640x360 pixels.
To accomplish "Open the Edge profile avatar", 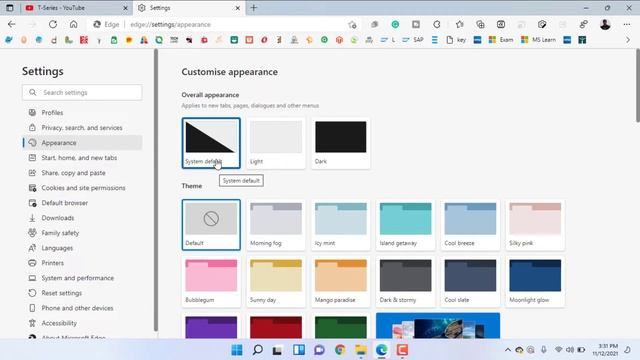I will (x=605, y=24).
